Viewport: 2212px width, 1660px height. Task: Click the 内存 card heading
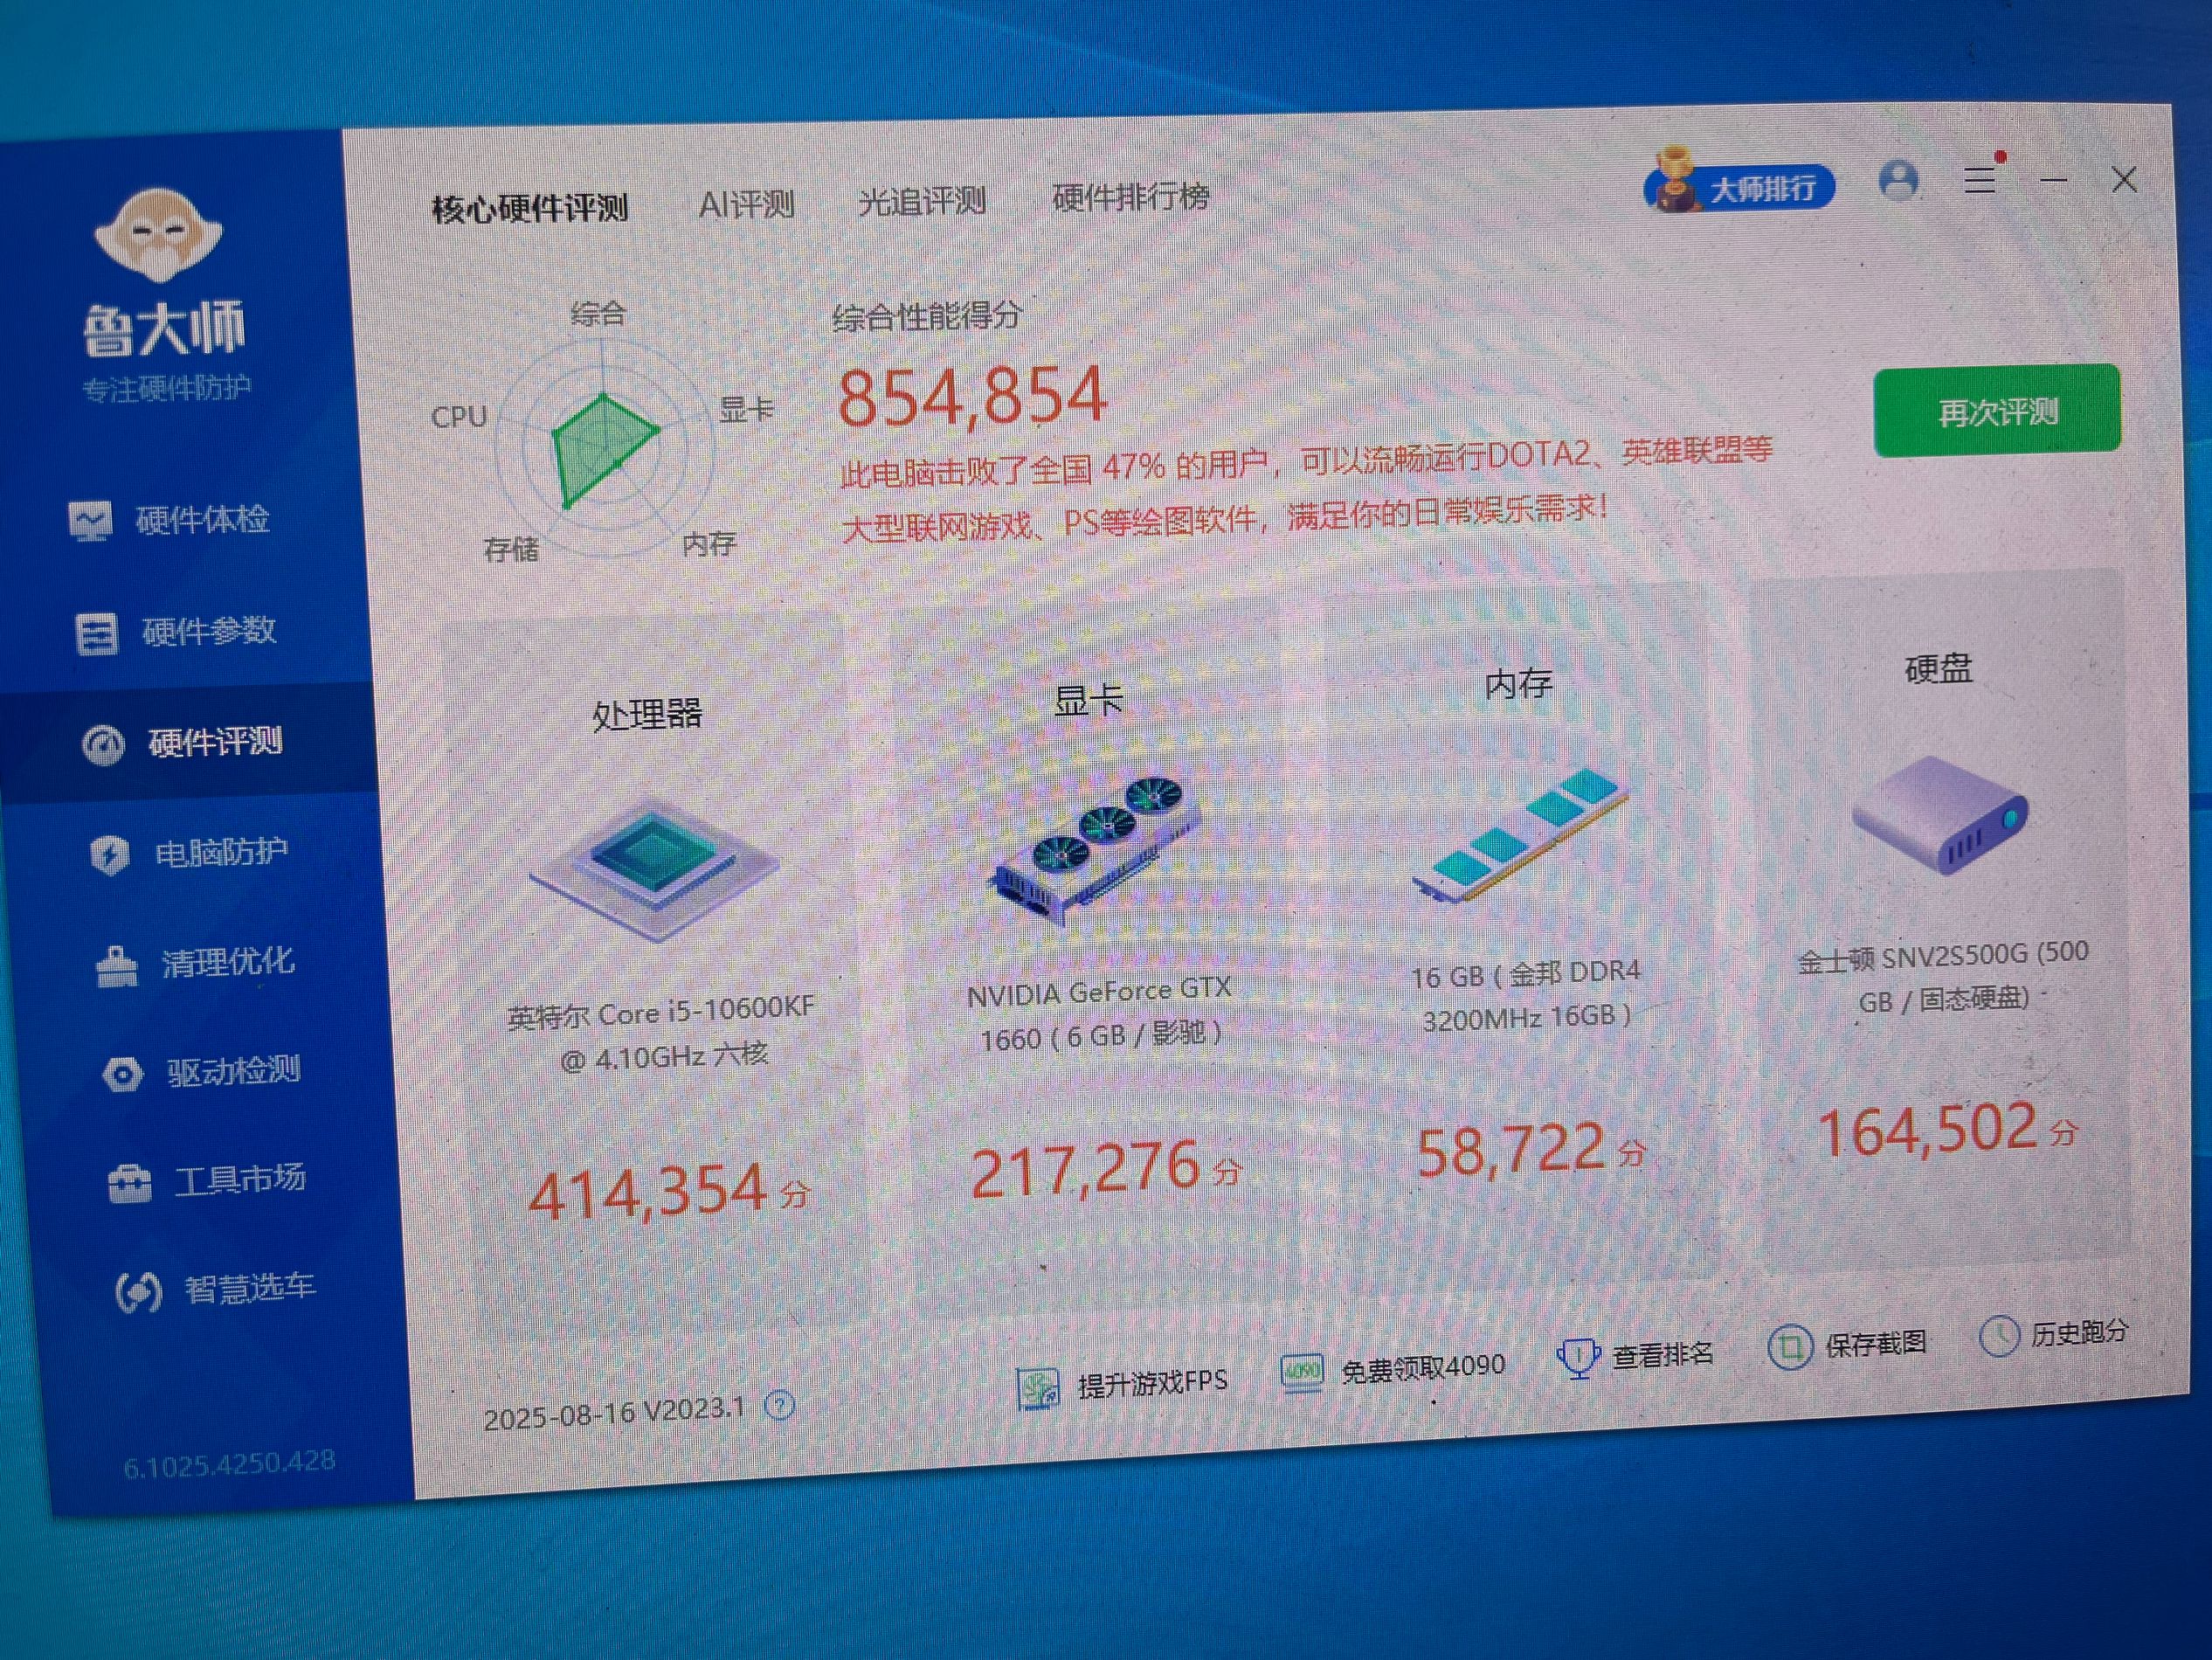pos(1518,683)
